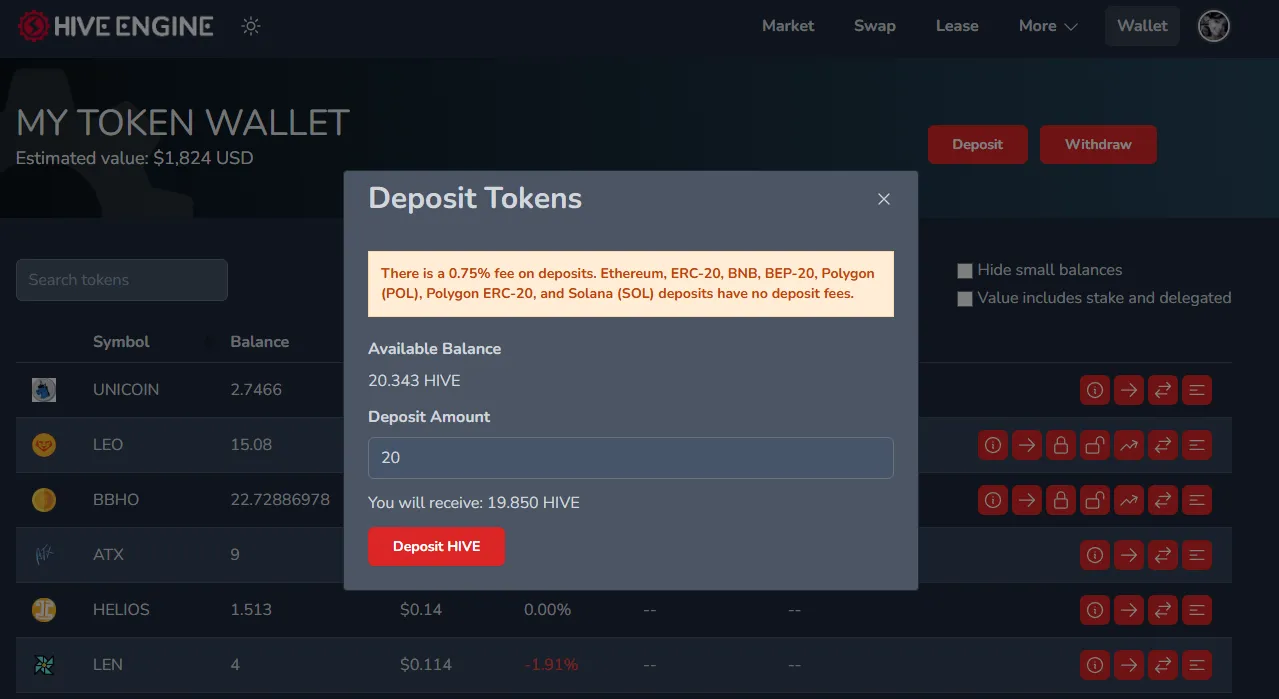Click the BBHO coin logo
The image size is (1279, 699).
click(44, 500)
